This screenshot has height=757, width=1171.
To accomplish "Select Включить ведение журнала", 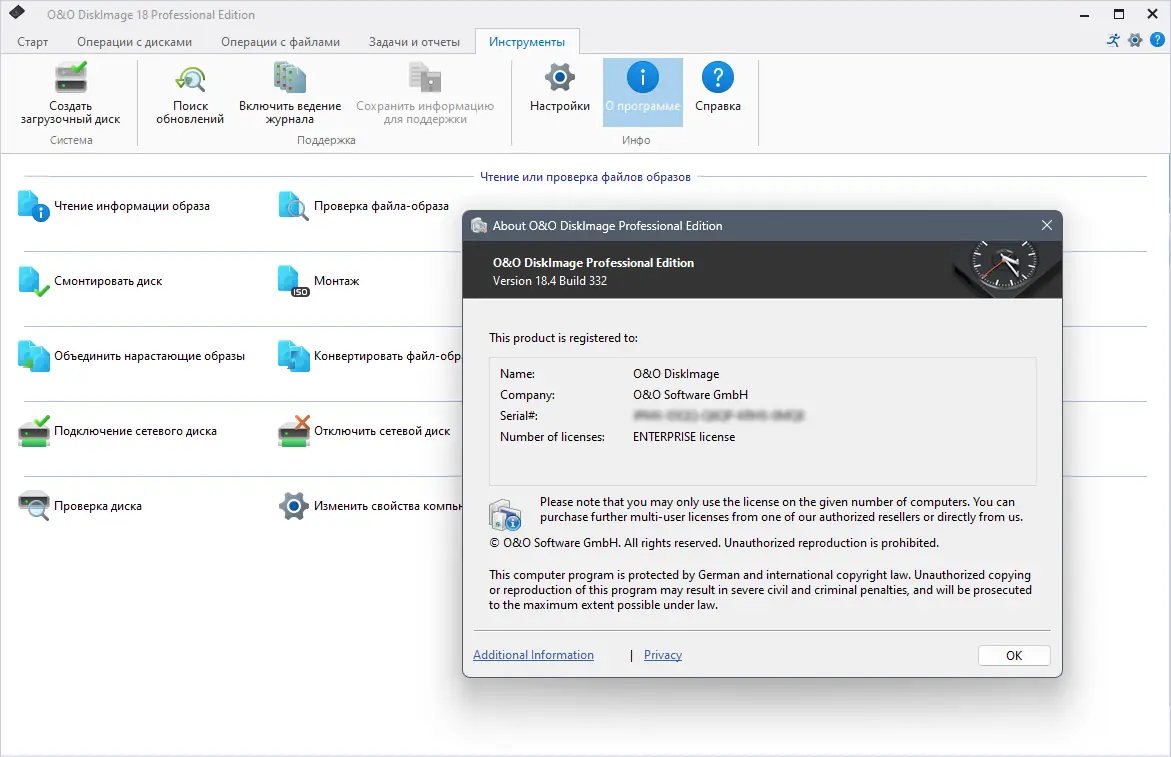I will pyautogui.click(x=290, y=93).
